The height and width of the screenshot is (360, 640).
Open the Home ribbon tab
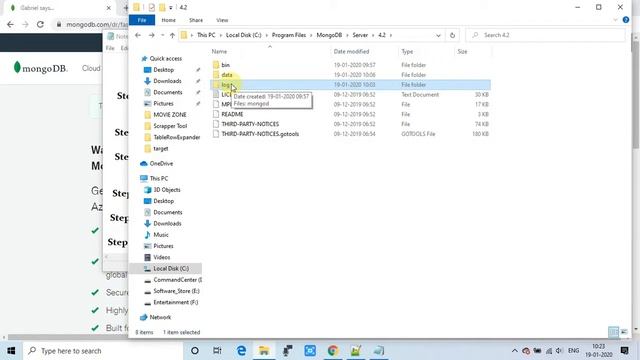[x=168, y=20]
